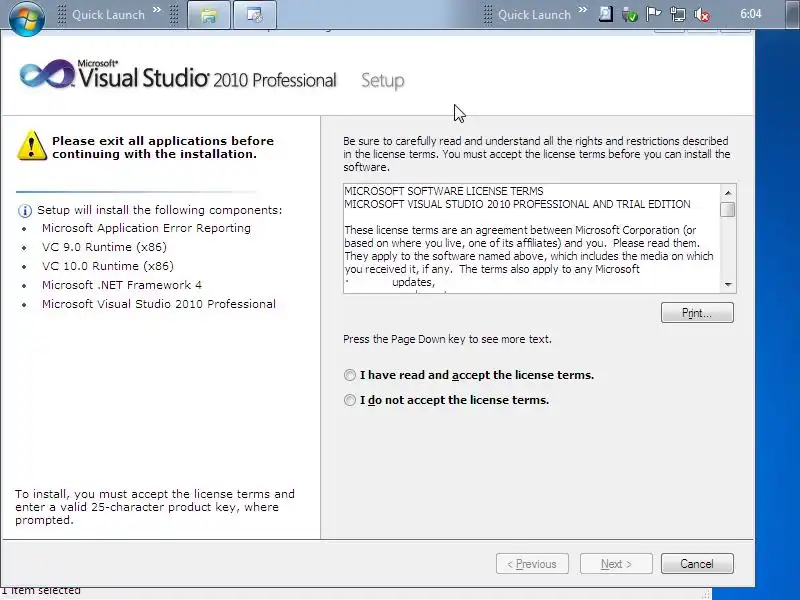This screenshot has height=600, width=800.
Task: Click the license text scroll up arrow
Action: [728, 193]
